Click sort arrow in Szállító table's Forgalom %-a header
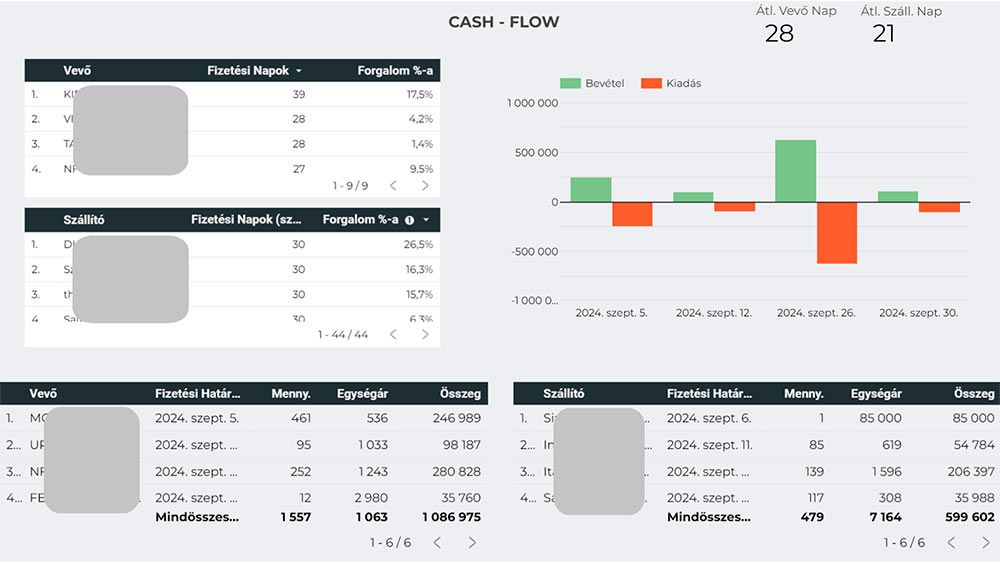The image size is (1000, 563). coord(426,220)
